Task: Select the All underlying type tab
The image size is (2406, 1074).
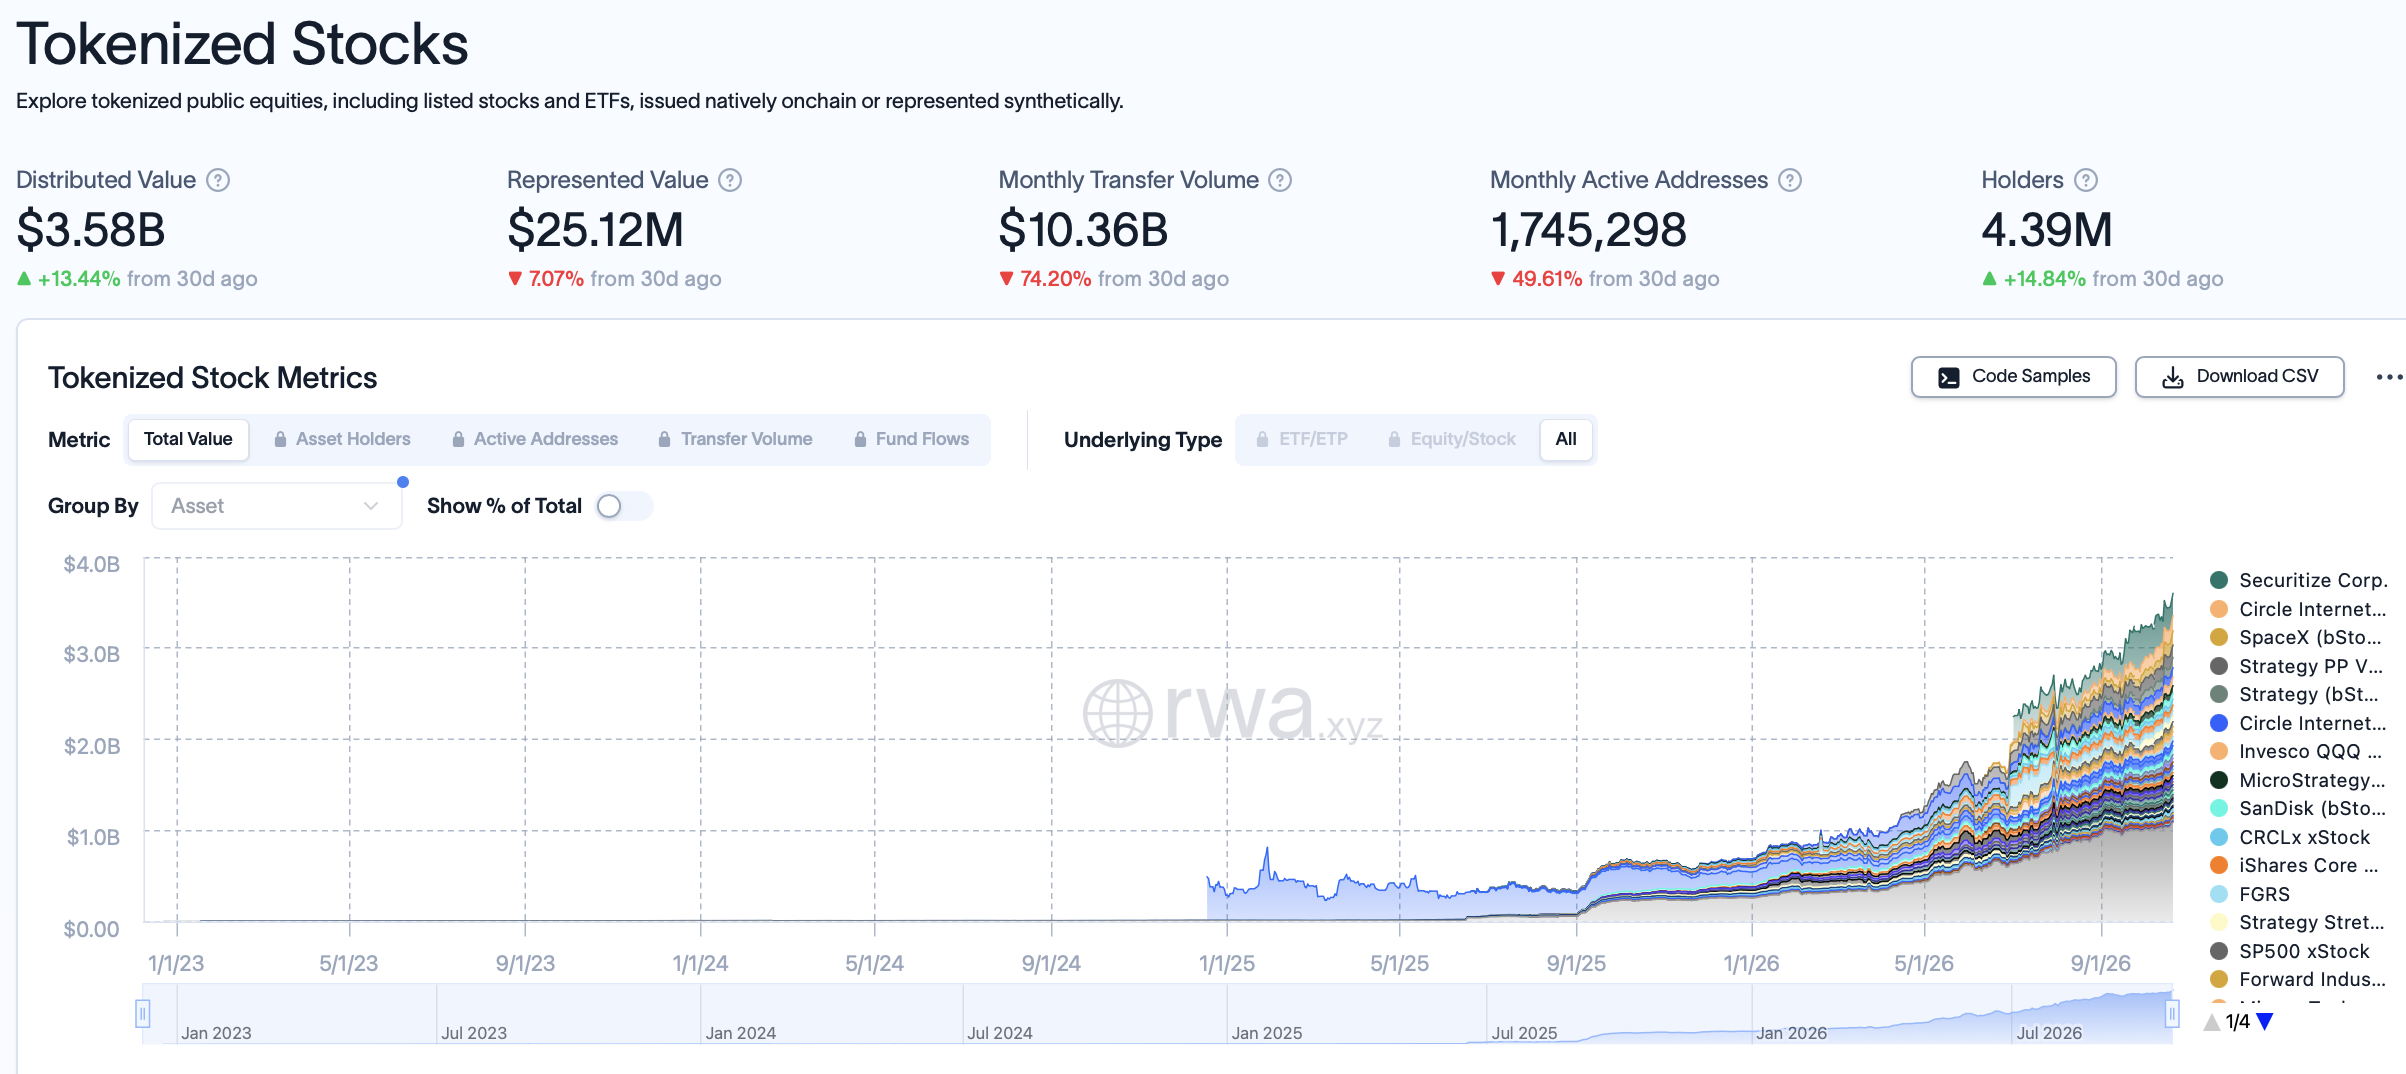Action: (x=1566, y=439)
